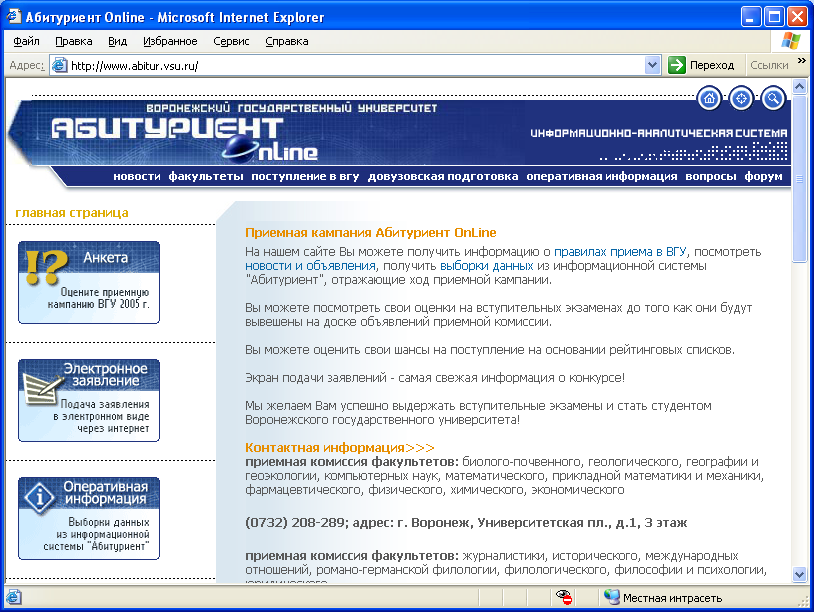Open the Сервис menu

231,41
